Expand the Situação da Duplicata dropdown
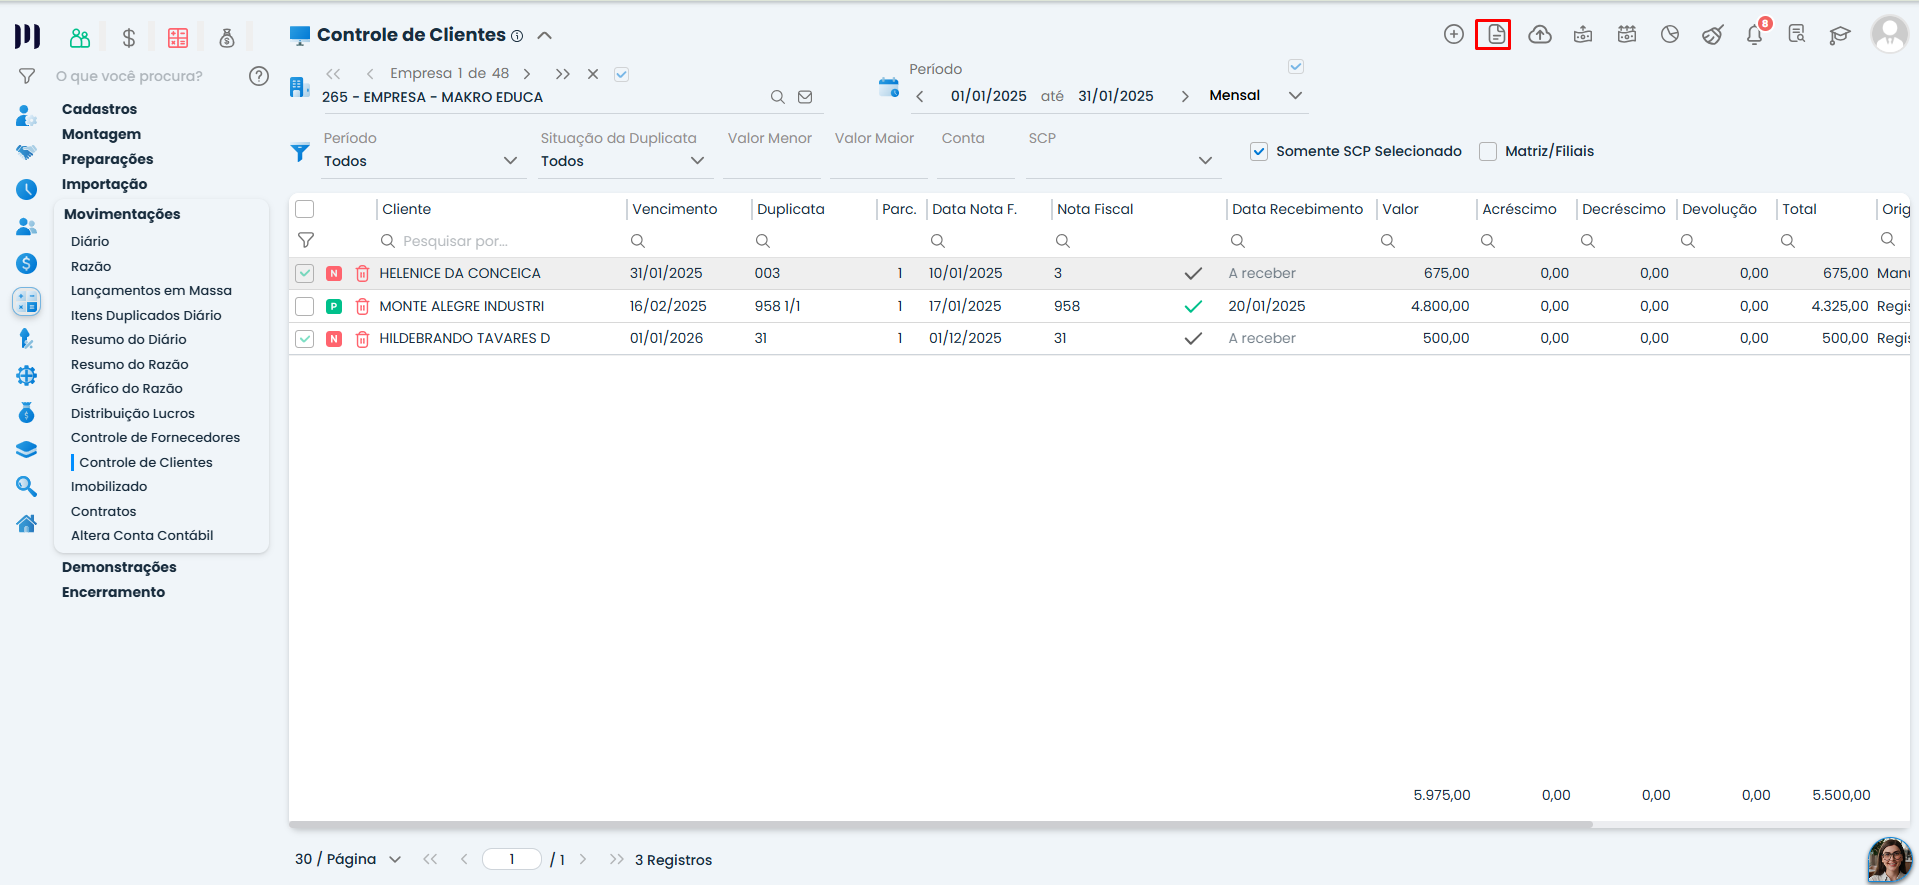Screen dimensions: 1919x885 624,161
